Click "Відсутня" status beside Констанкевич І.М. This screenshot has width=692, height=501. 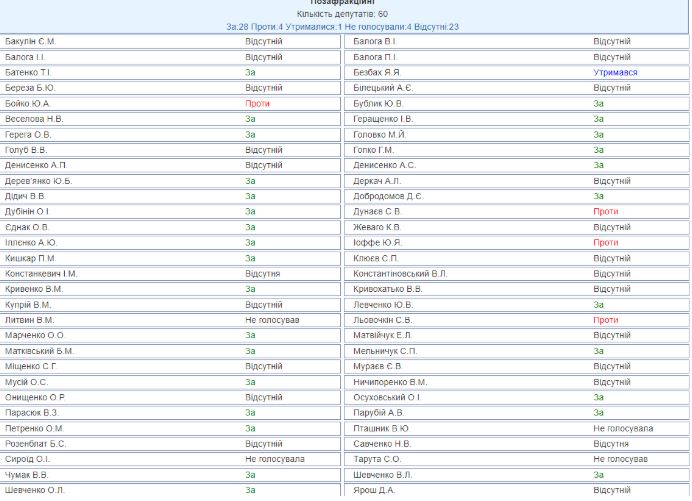pos(262,274)
